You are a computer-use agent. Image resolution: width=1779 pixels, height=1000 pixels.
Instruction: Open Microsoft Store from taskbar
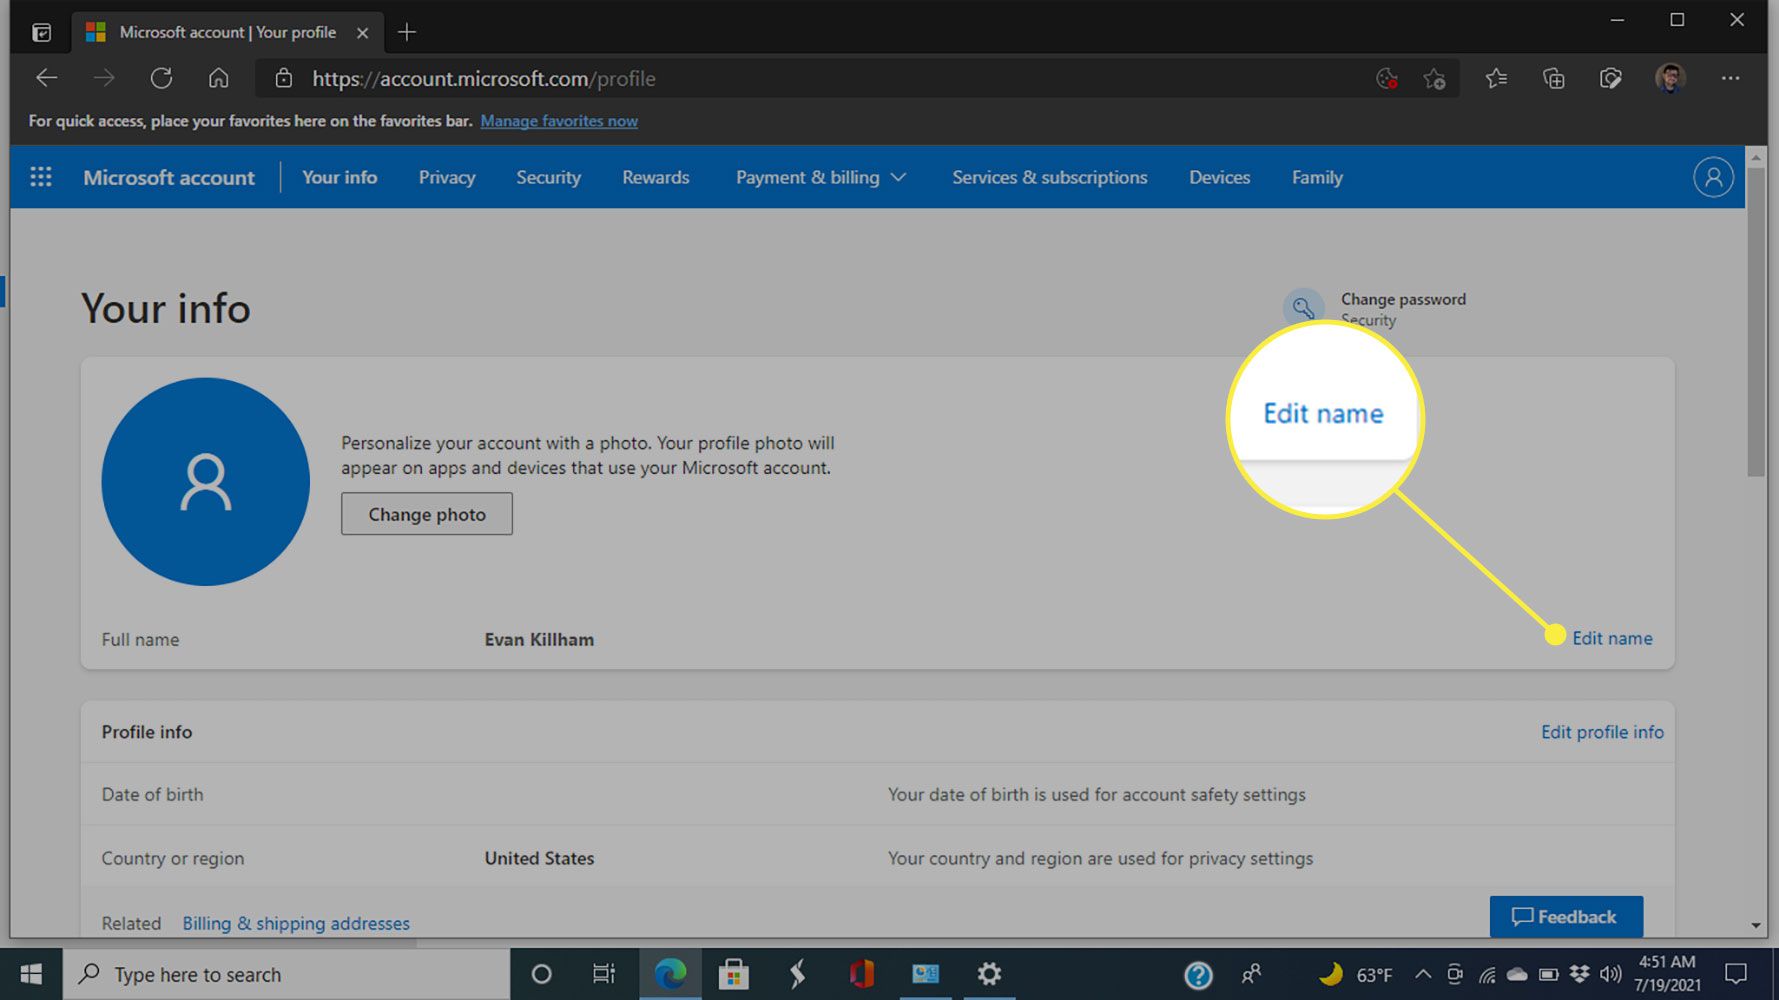coord(733,974)
